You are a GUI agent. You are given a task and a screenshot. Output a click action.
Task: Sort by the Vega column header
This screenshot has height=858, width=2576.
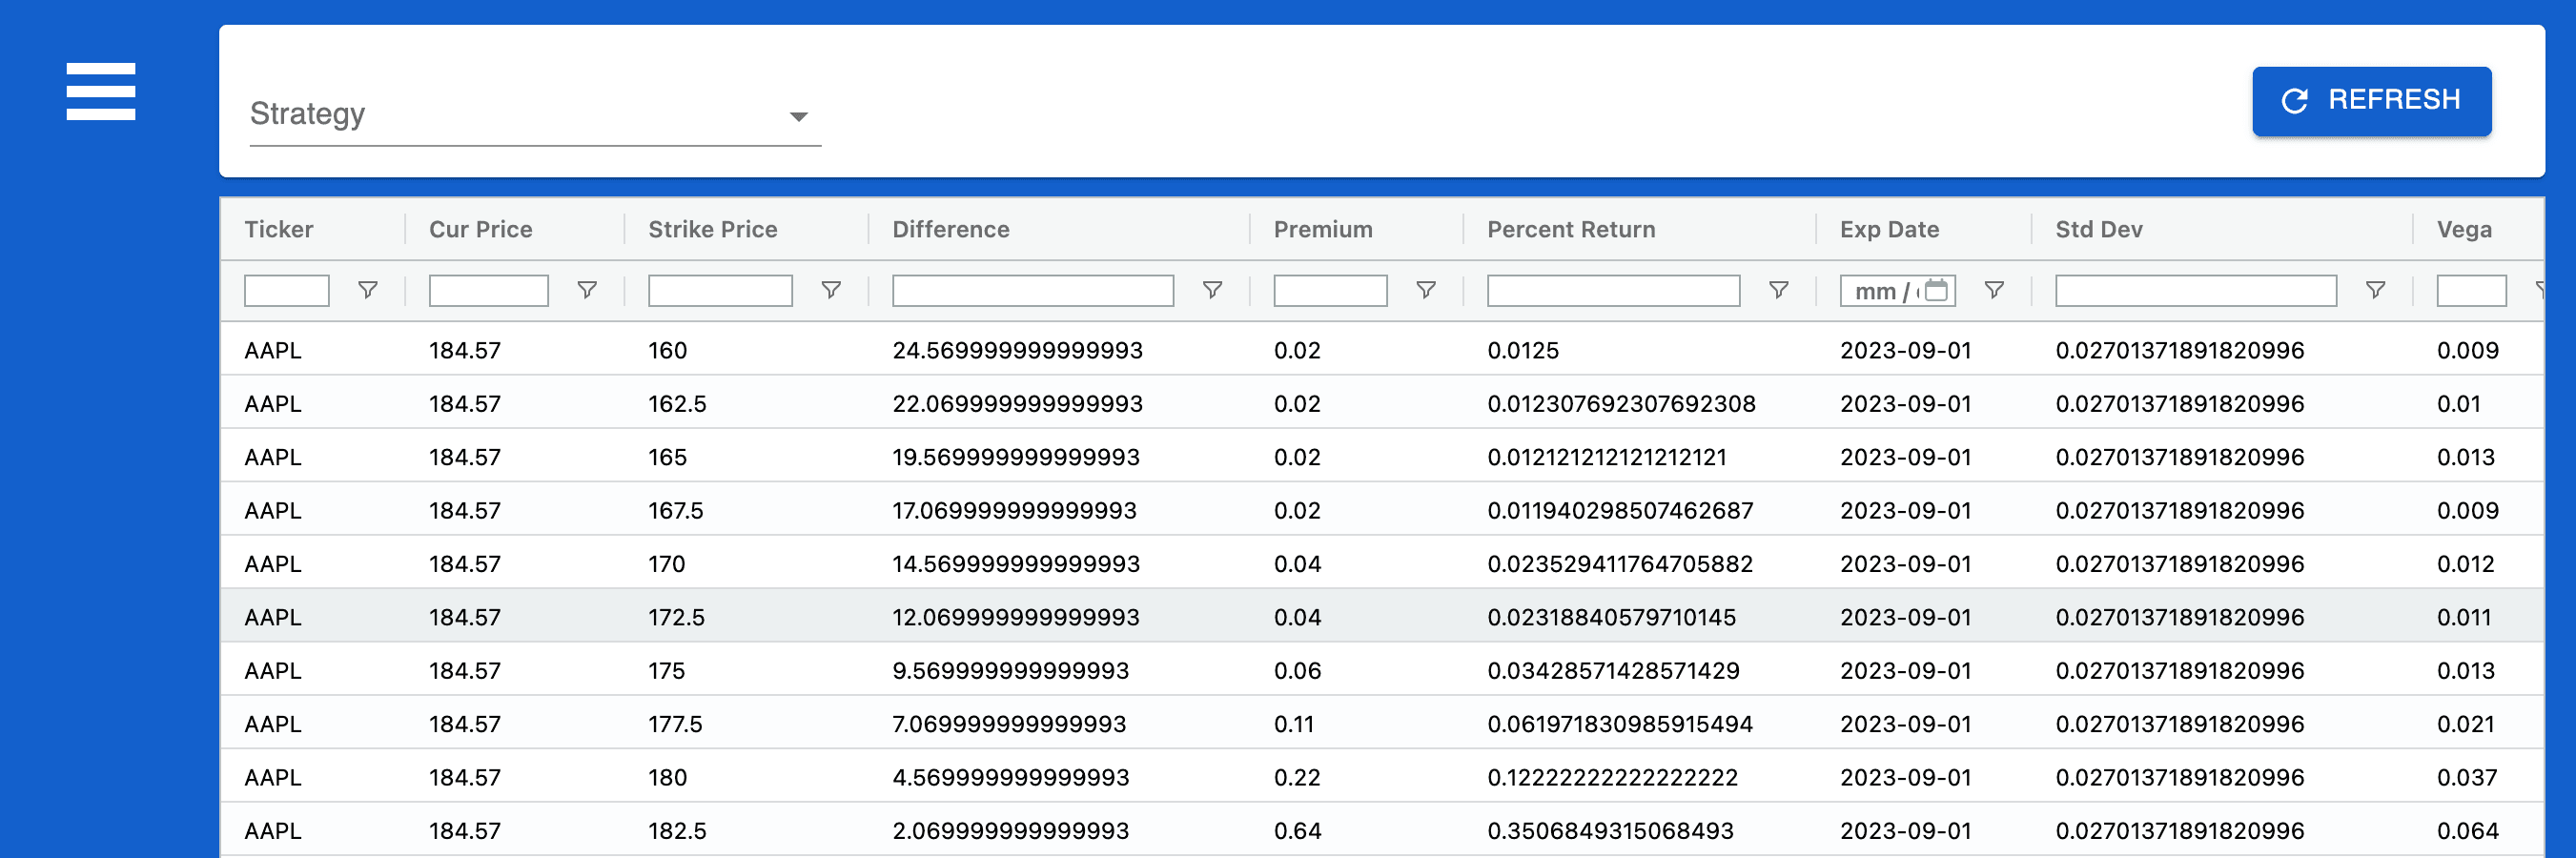click(2464, 229)
